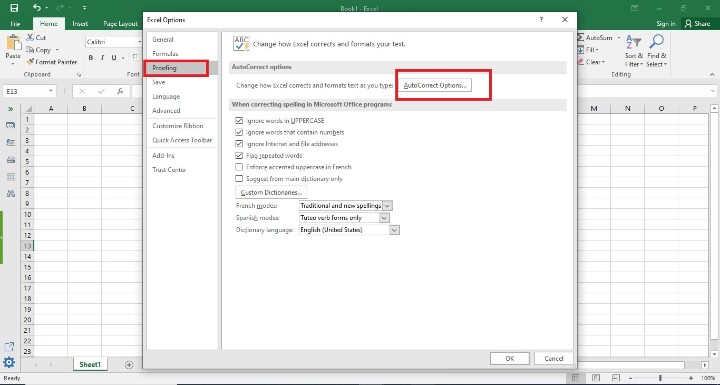
Task: Click the Undo arrow icon
Action: [37, 7]
